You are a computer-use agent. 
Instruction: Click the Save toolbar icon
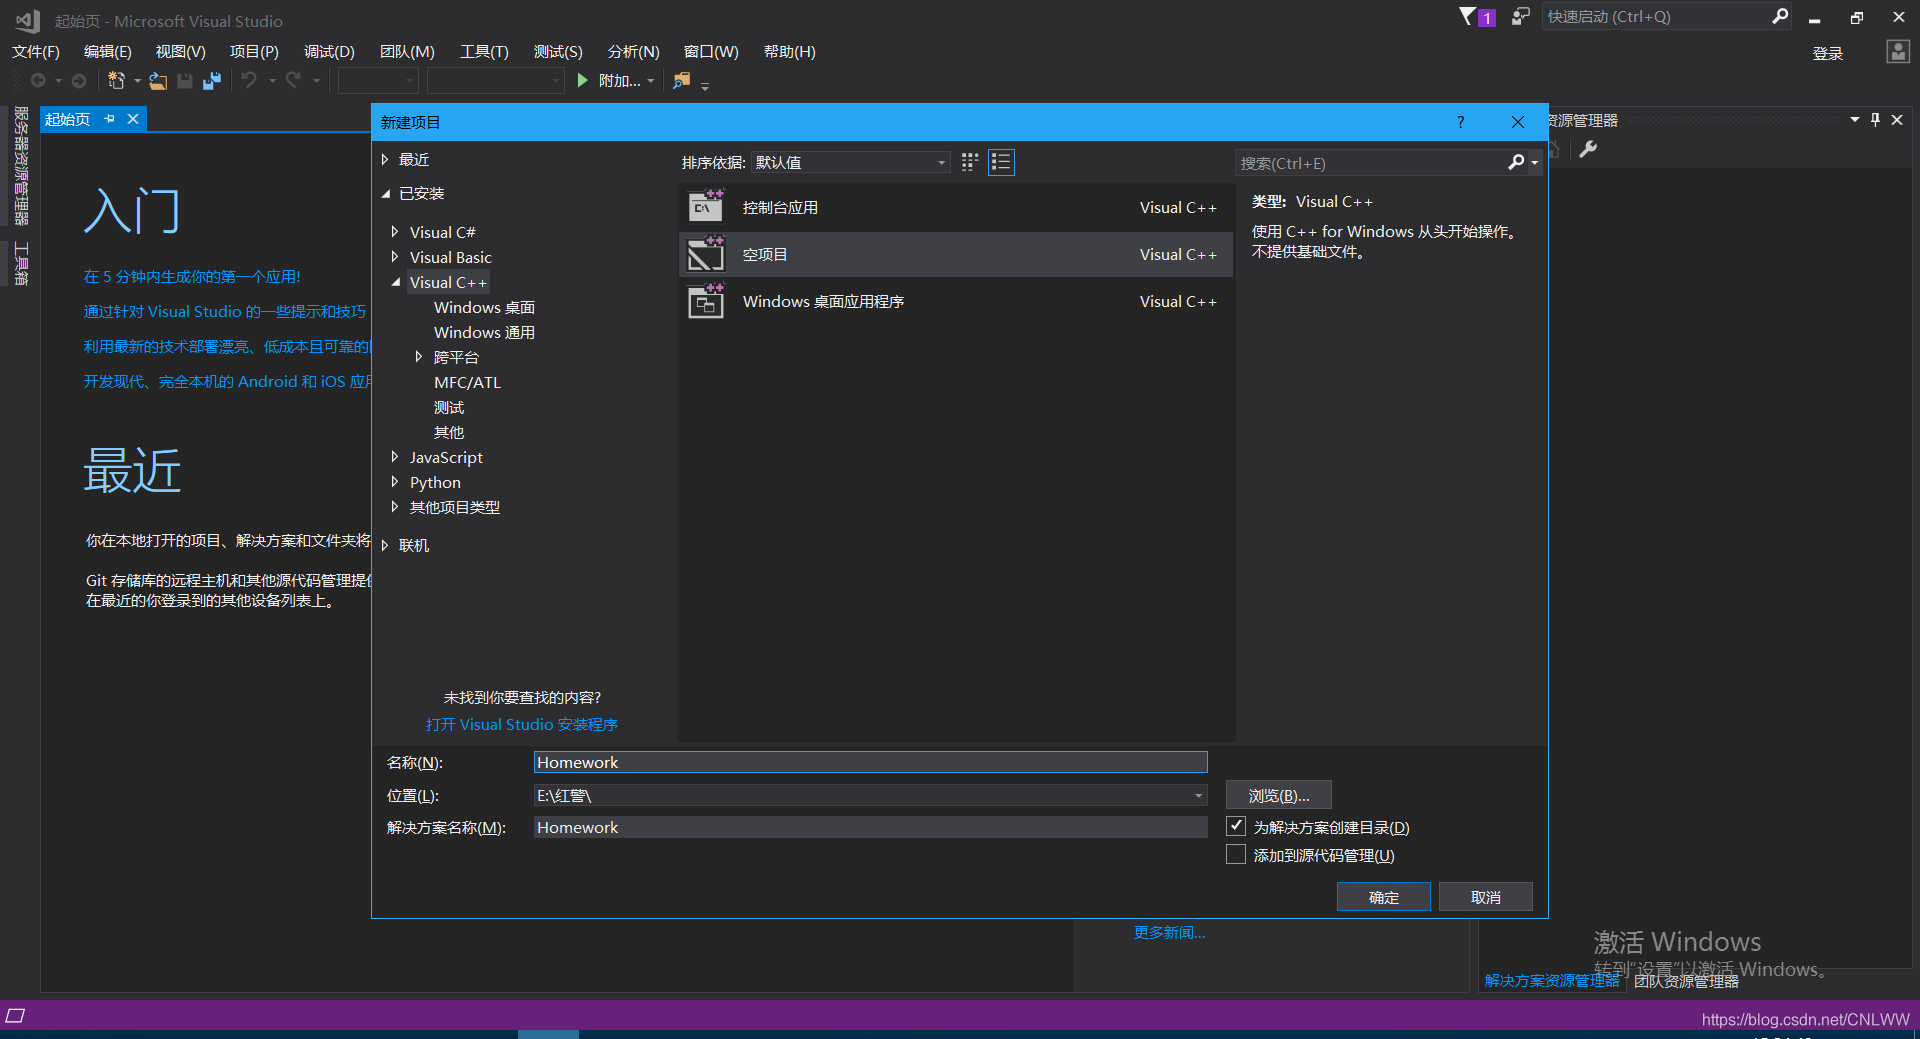[185, 81]
